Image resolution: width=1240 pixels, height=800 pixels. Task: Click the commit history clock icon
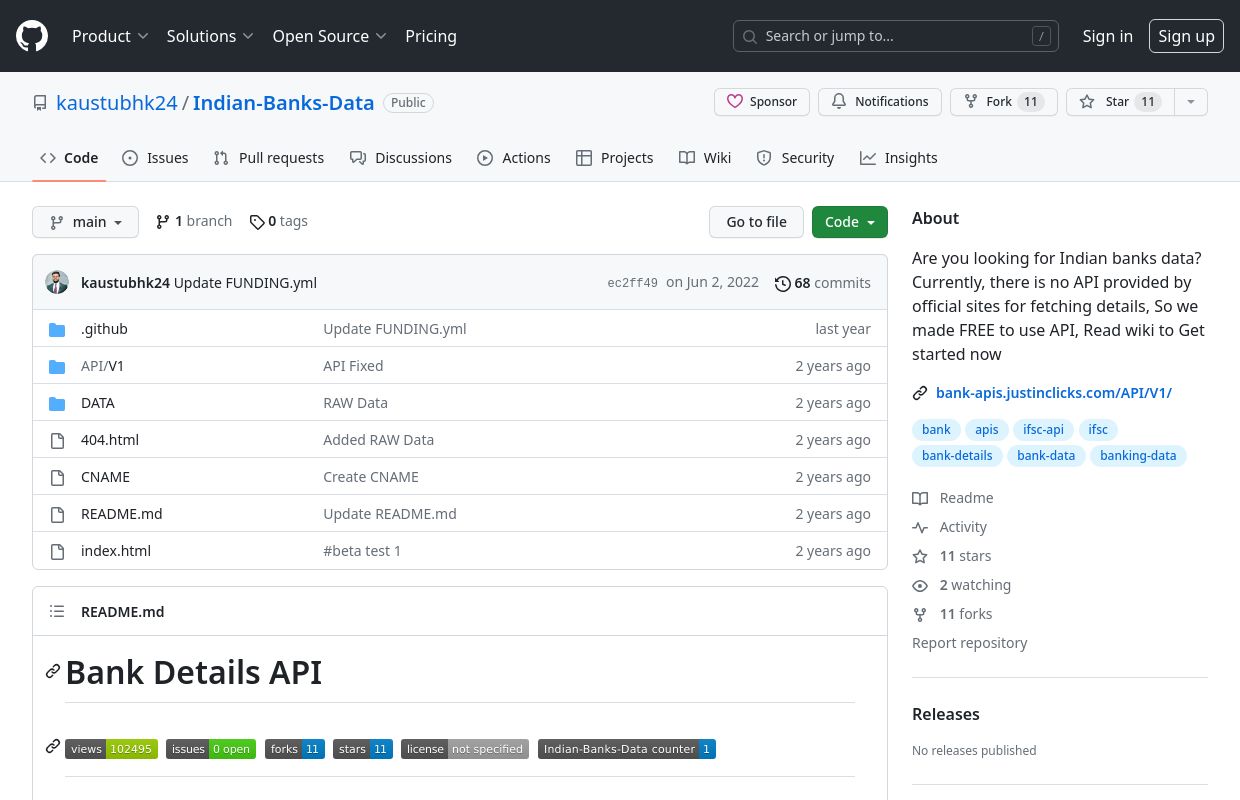[783, 283]
